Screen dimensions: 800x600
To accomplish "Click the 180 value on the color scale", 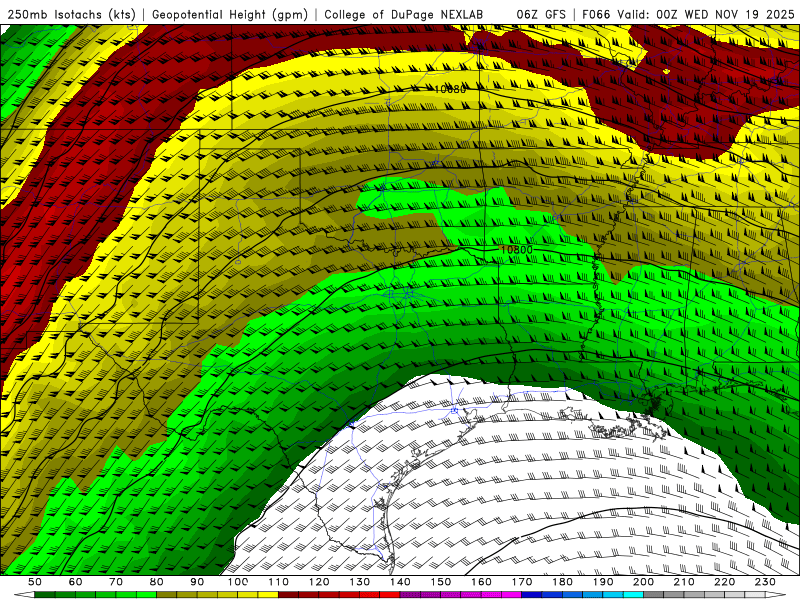I will (562, 582).
